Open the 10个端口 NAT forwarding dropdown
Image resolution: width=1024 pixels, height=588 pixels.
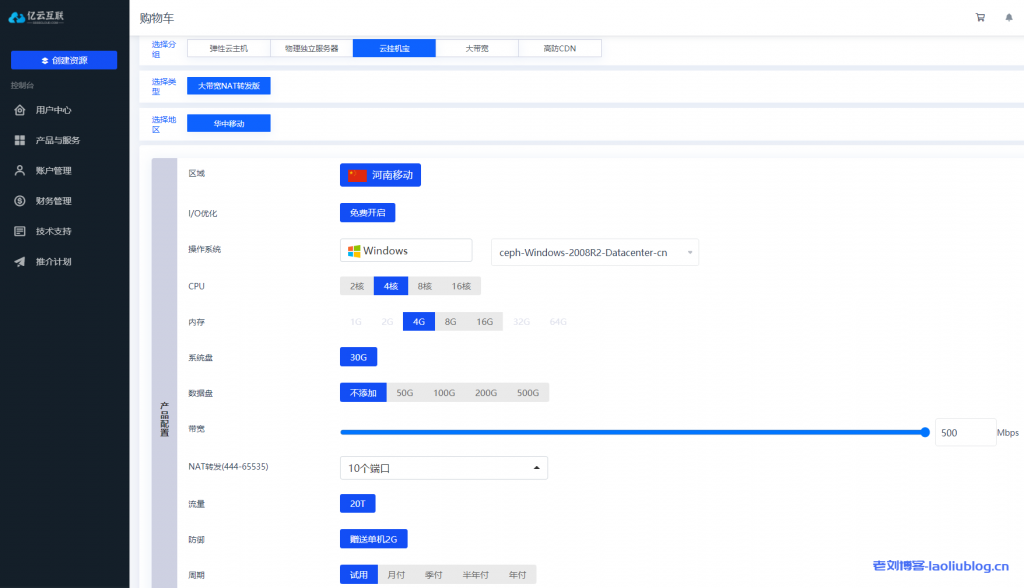pyautogui.click(x=443, y=468)
